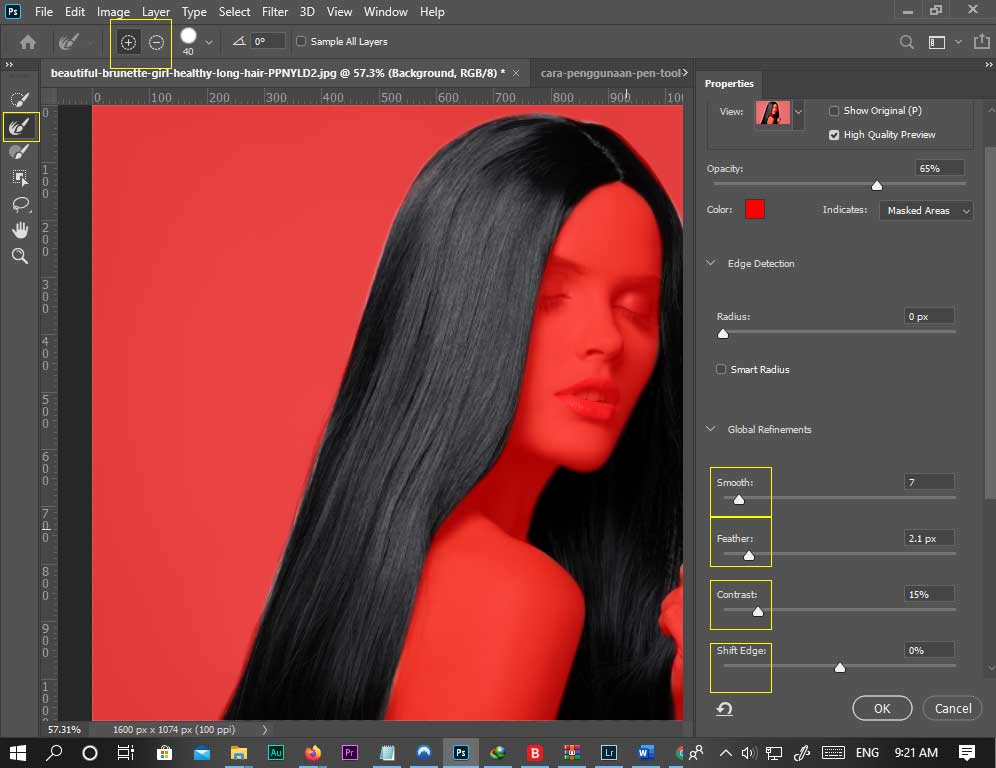Open workspace switcher dropdown arrow

pyautogui.click(x=958, y=42)
